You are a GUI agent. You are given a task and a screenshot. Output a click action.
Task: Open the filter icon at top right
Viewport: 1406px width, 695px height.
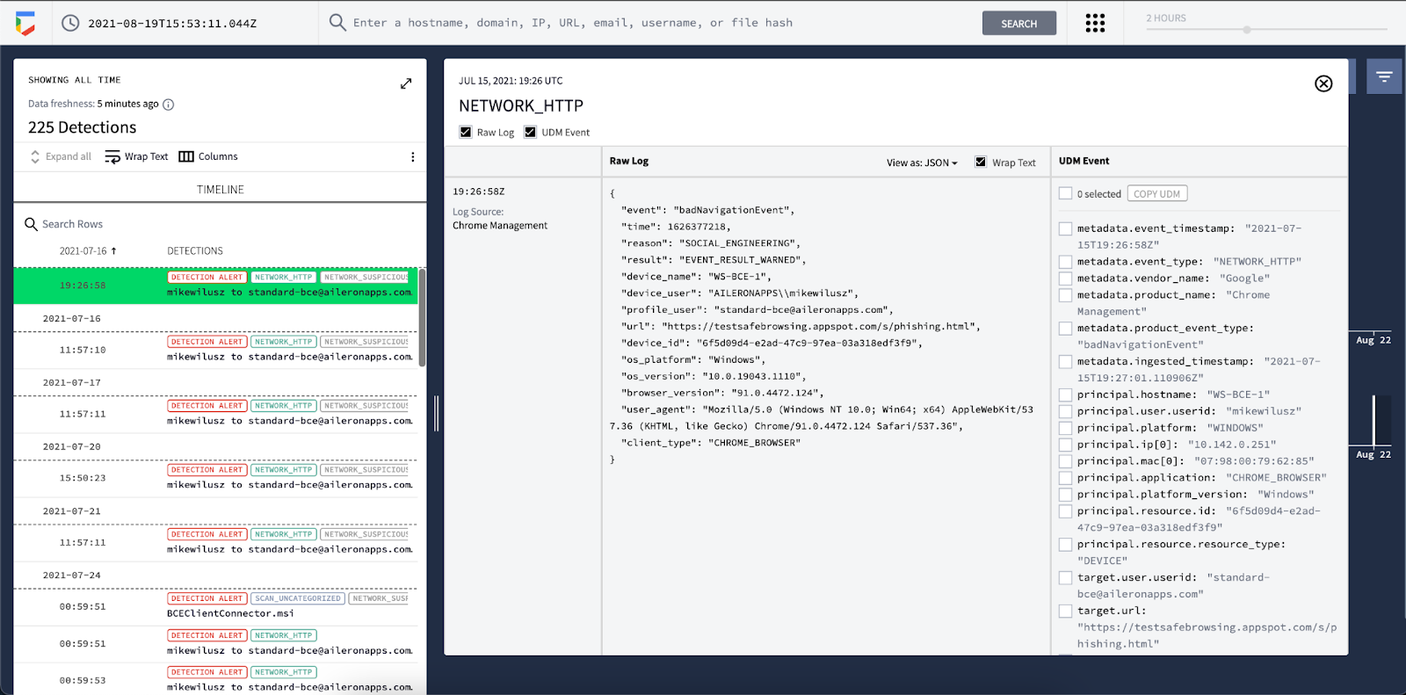1384,76
